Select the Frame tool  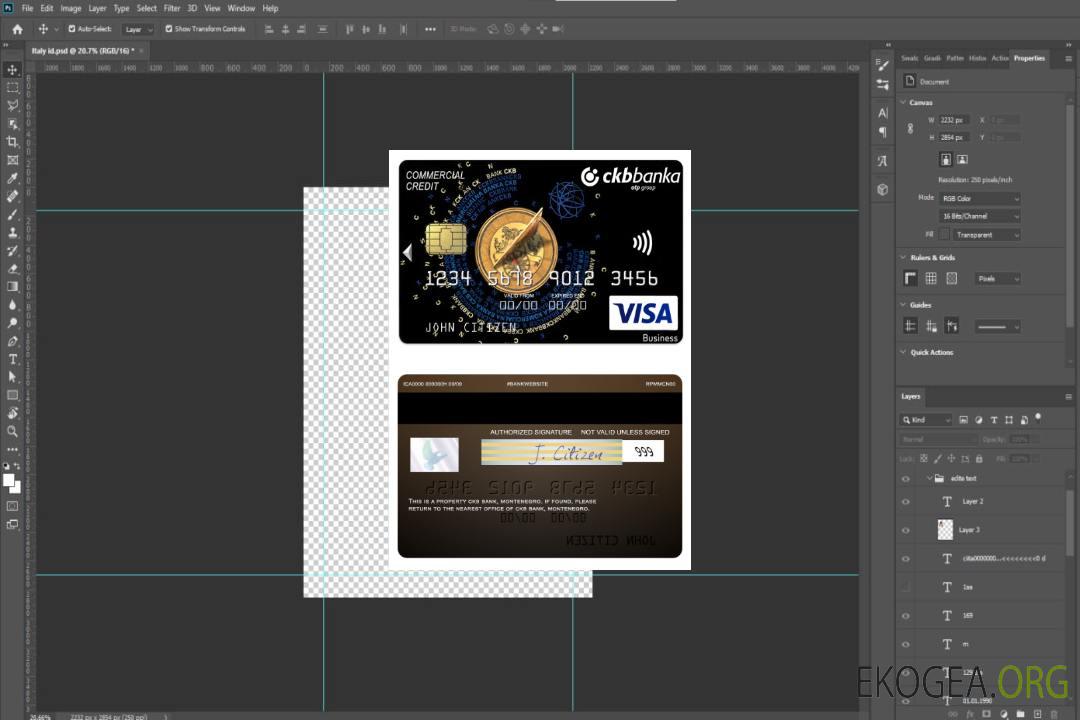point(12,160)
